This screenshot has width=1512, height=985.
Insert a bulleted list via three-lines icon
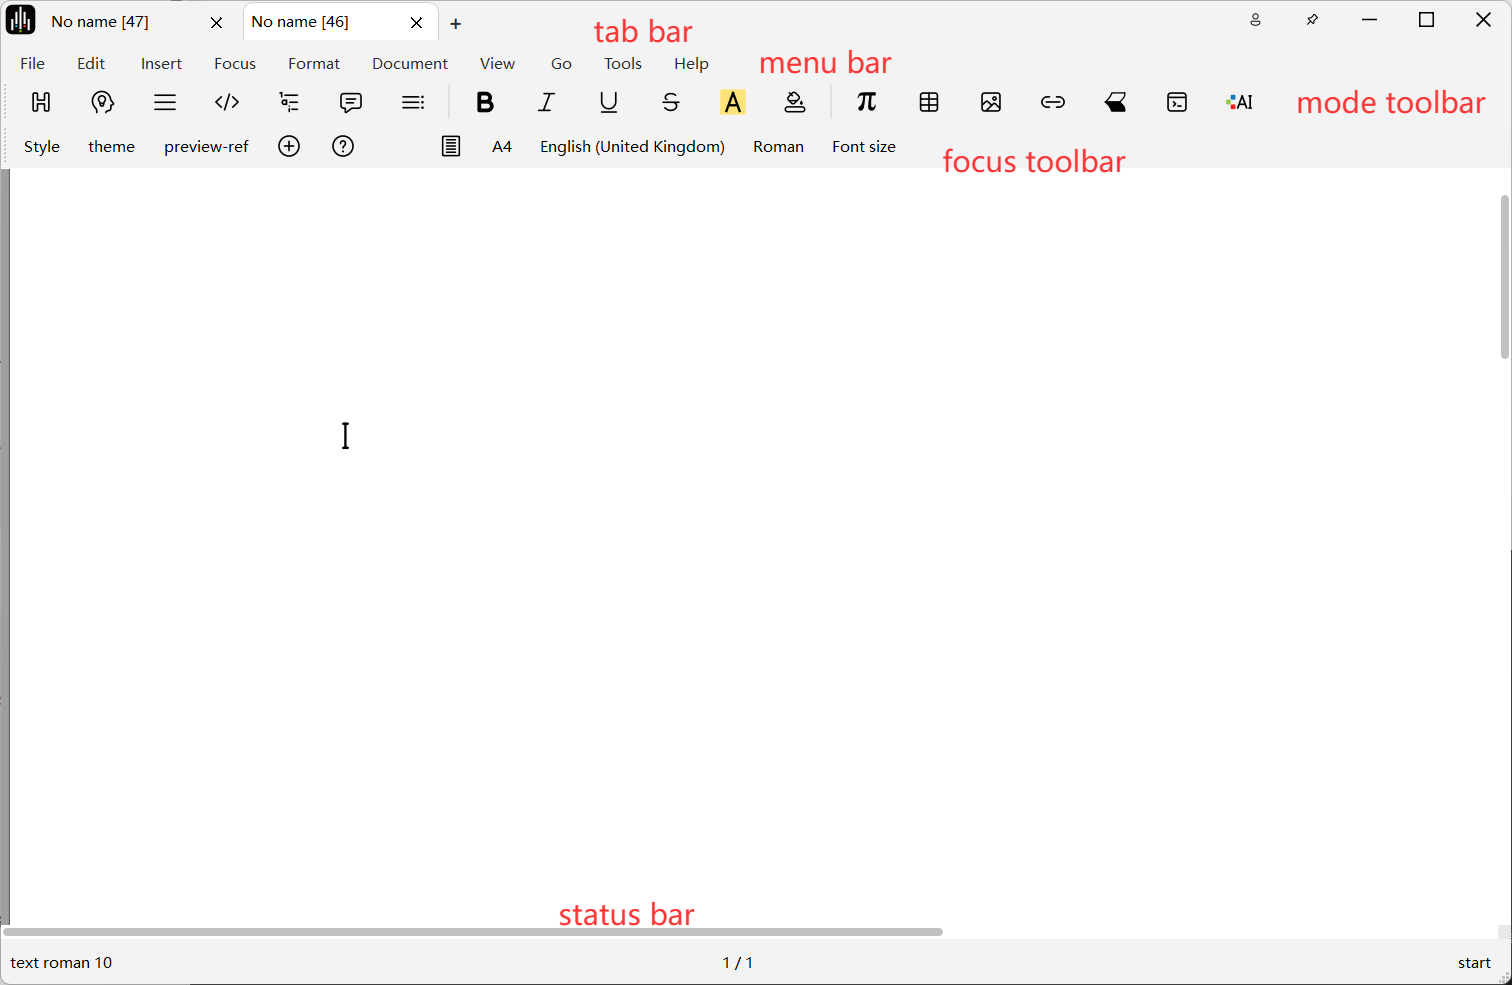tap(165, 102)
